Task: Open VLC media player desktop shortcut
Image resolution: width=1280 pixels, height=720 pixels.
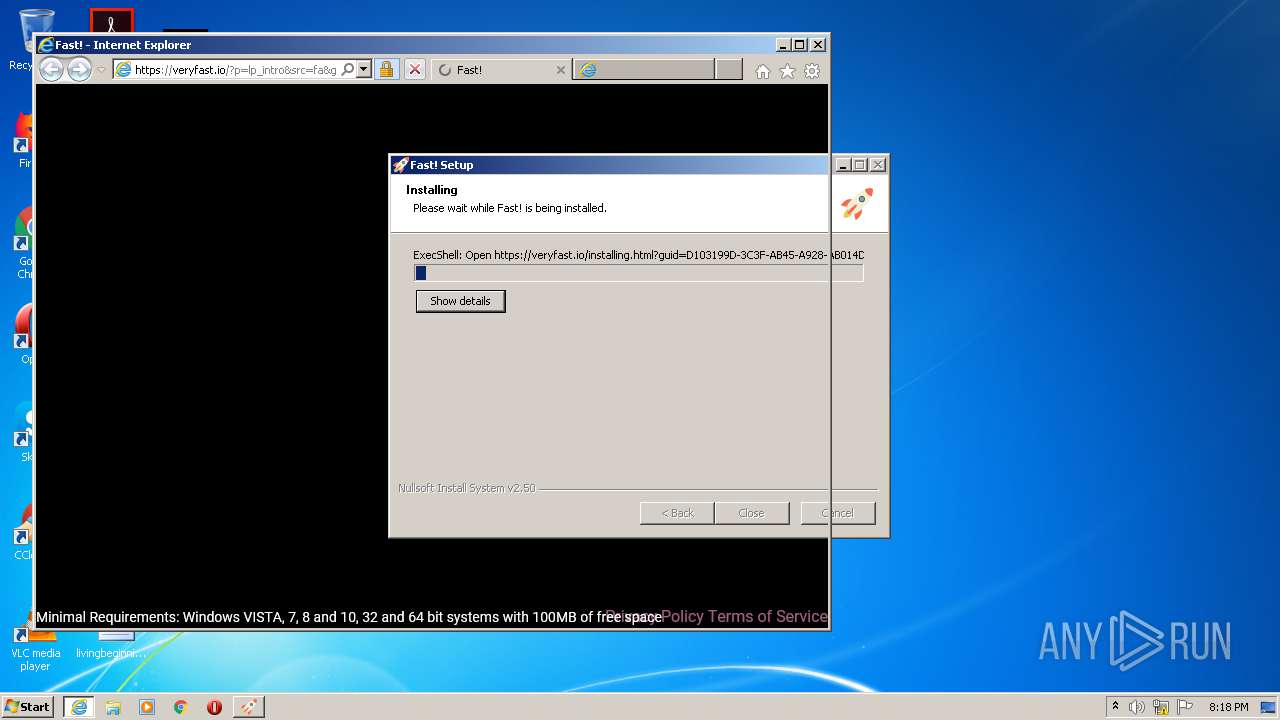Action: 34,644
